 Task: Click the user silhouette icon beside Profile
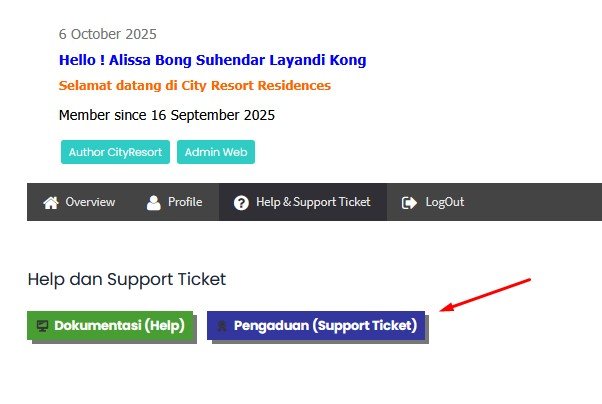[154, 202]
